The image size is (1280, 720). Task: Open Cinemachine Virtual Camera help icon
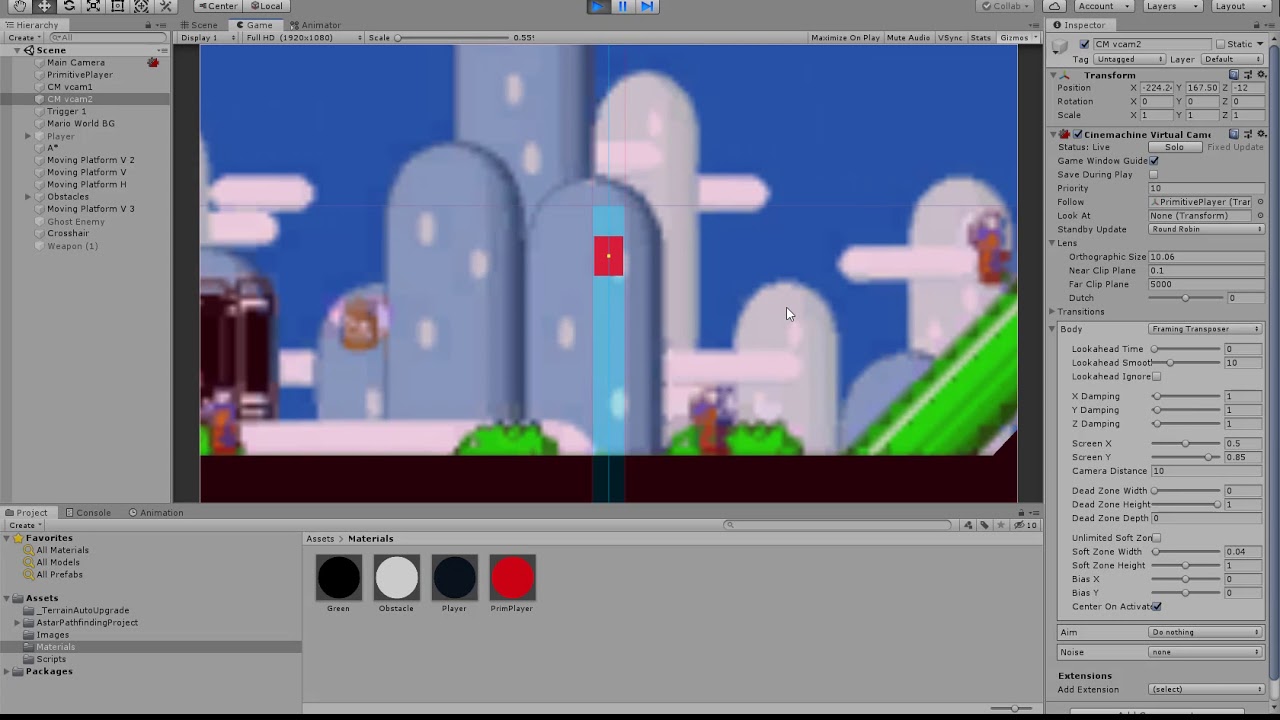(1234, 134)
